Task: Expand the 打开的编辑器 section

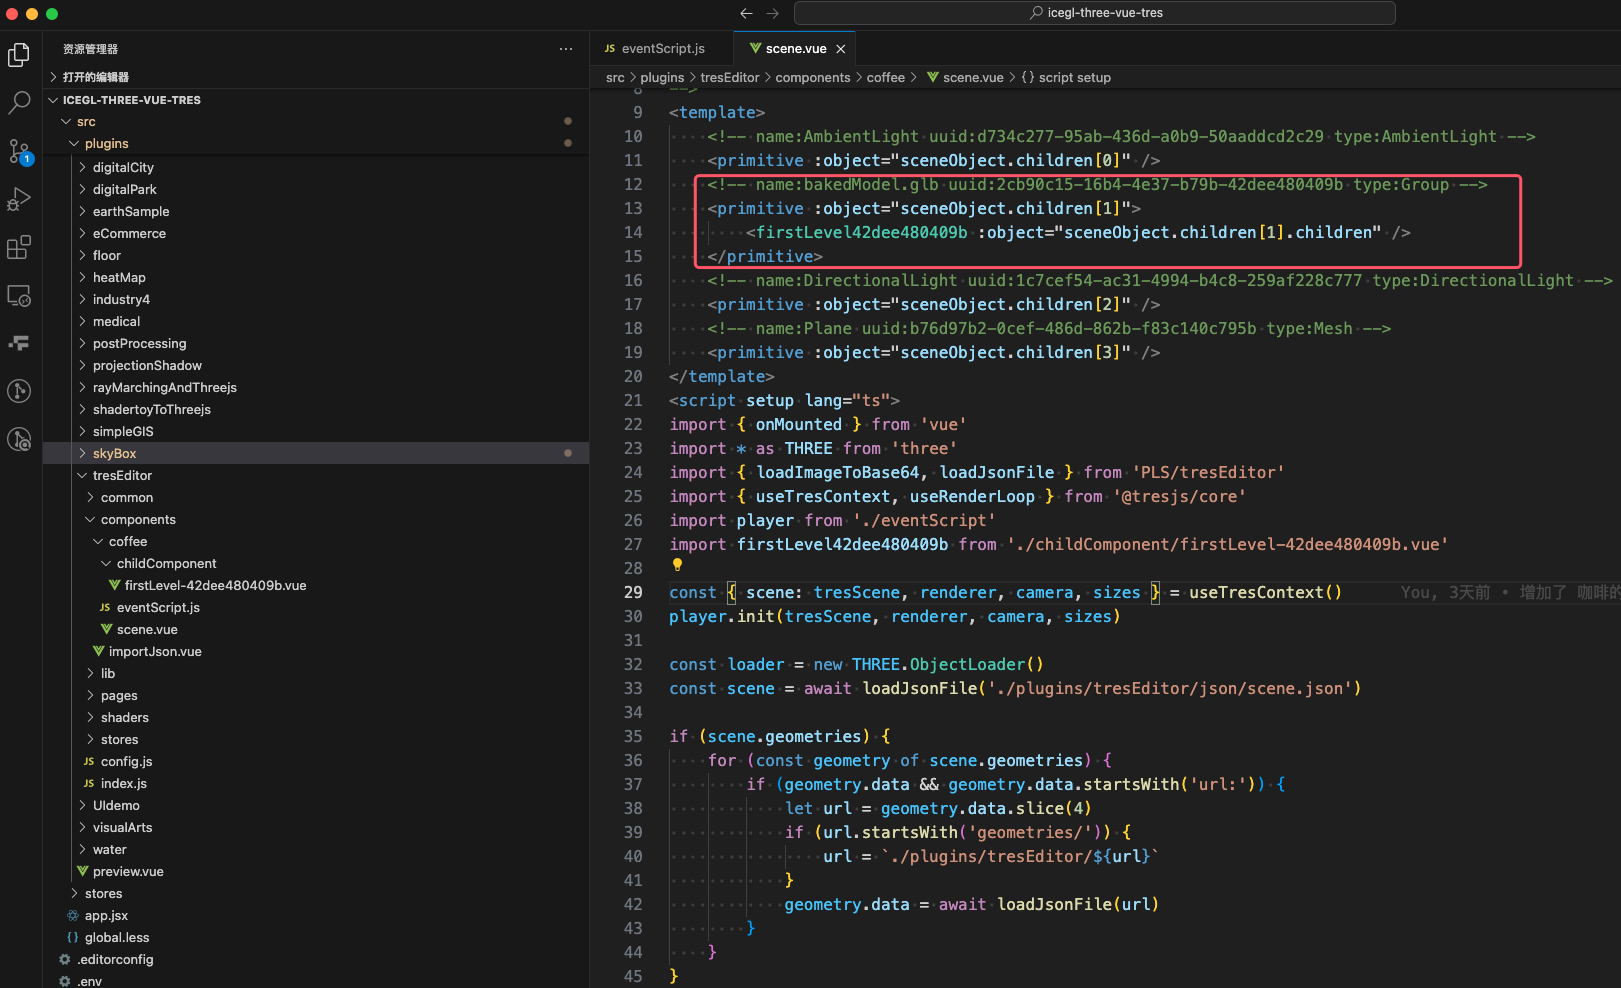Action: [x=95, y=77]
